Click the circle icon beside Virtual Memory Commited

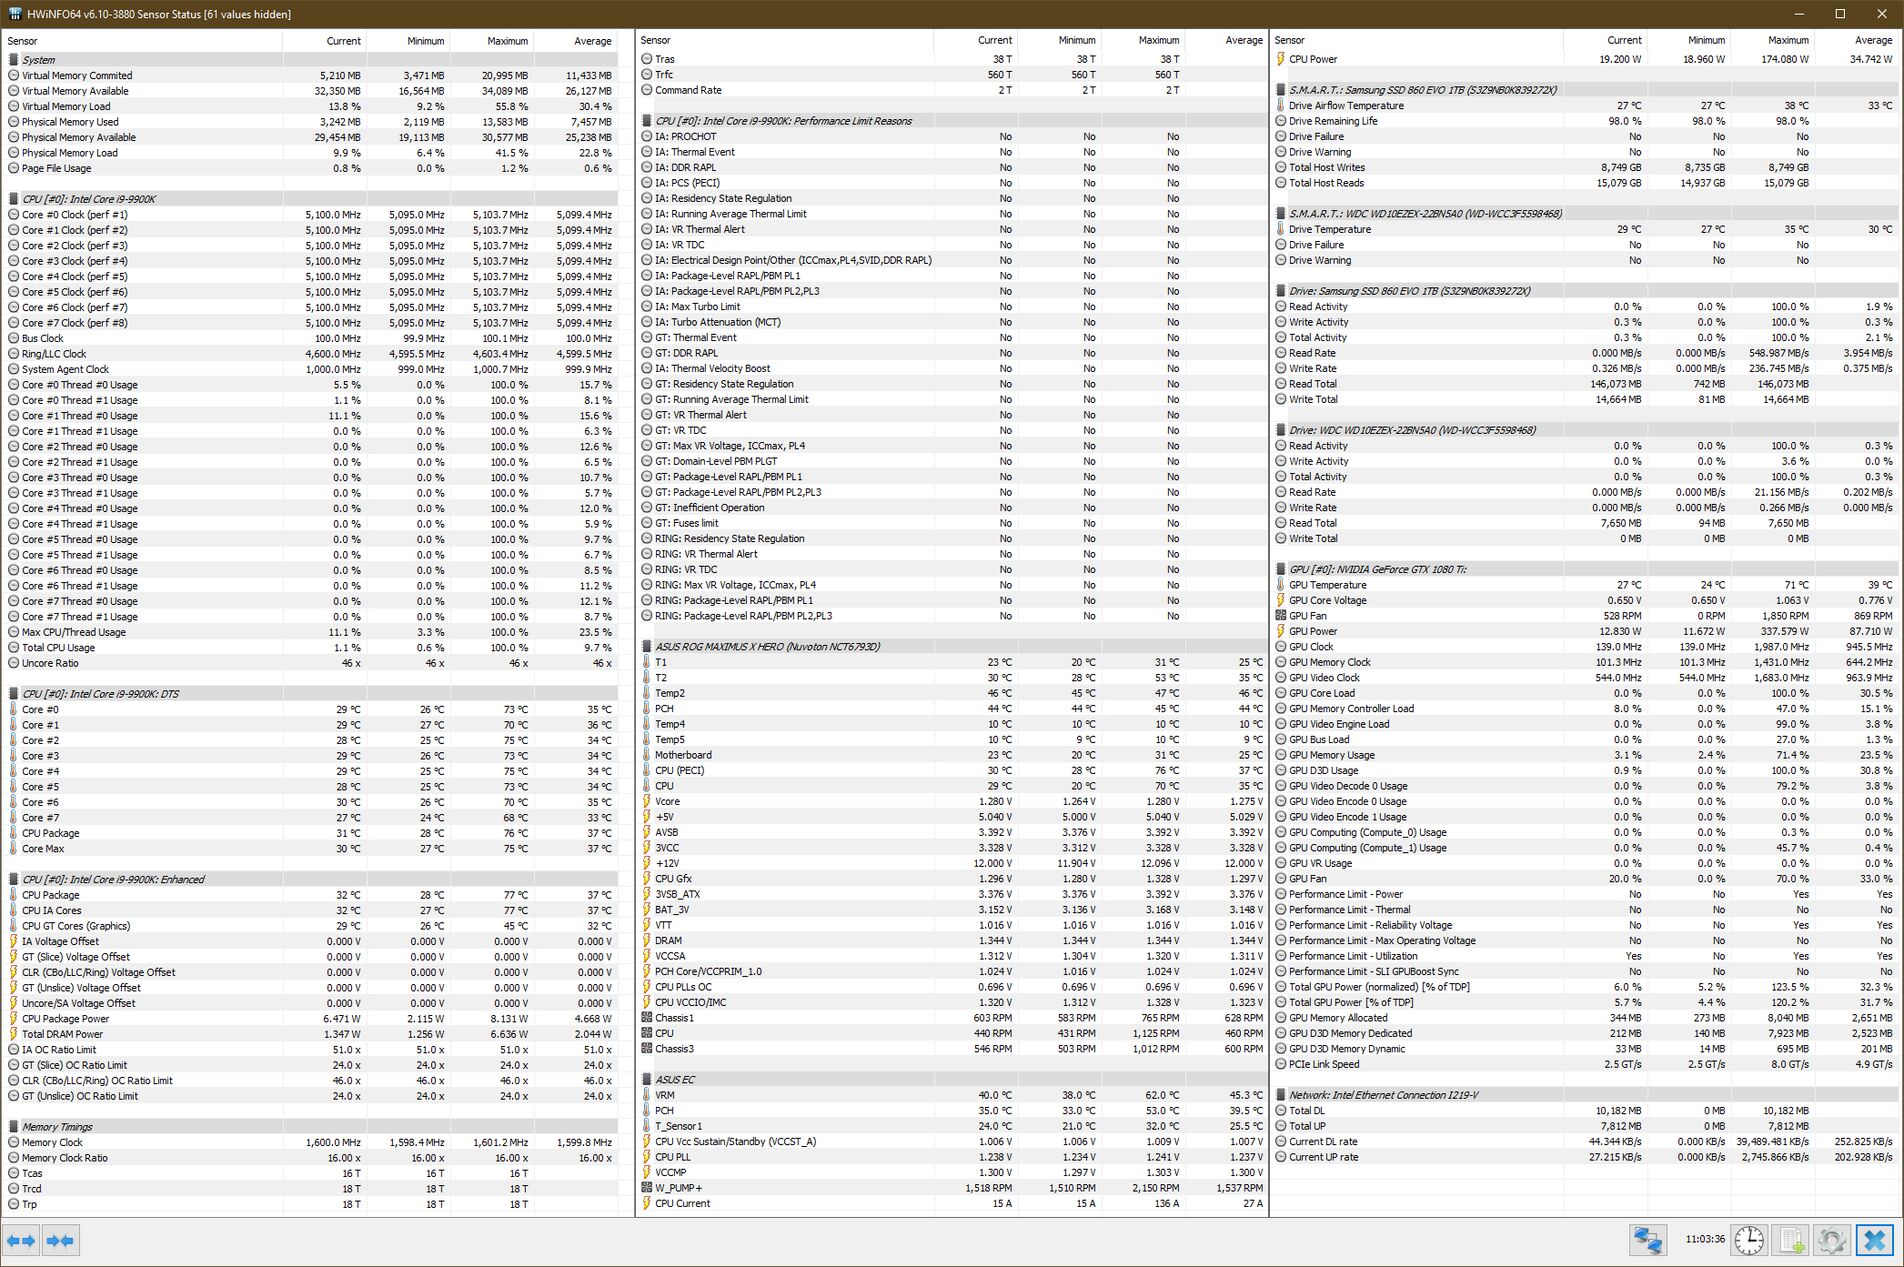(x=13, y=75)
